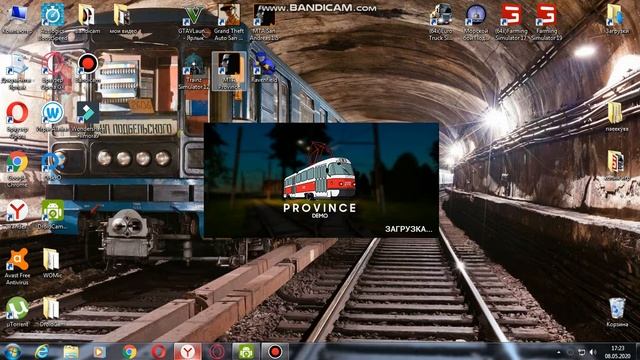Open volume control in system tray
The width and height of the screenshot is (640, 360).
pos(593,352)
